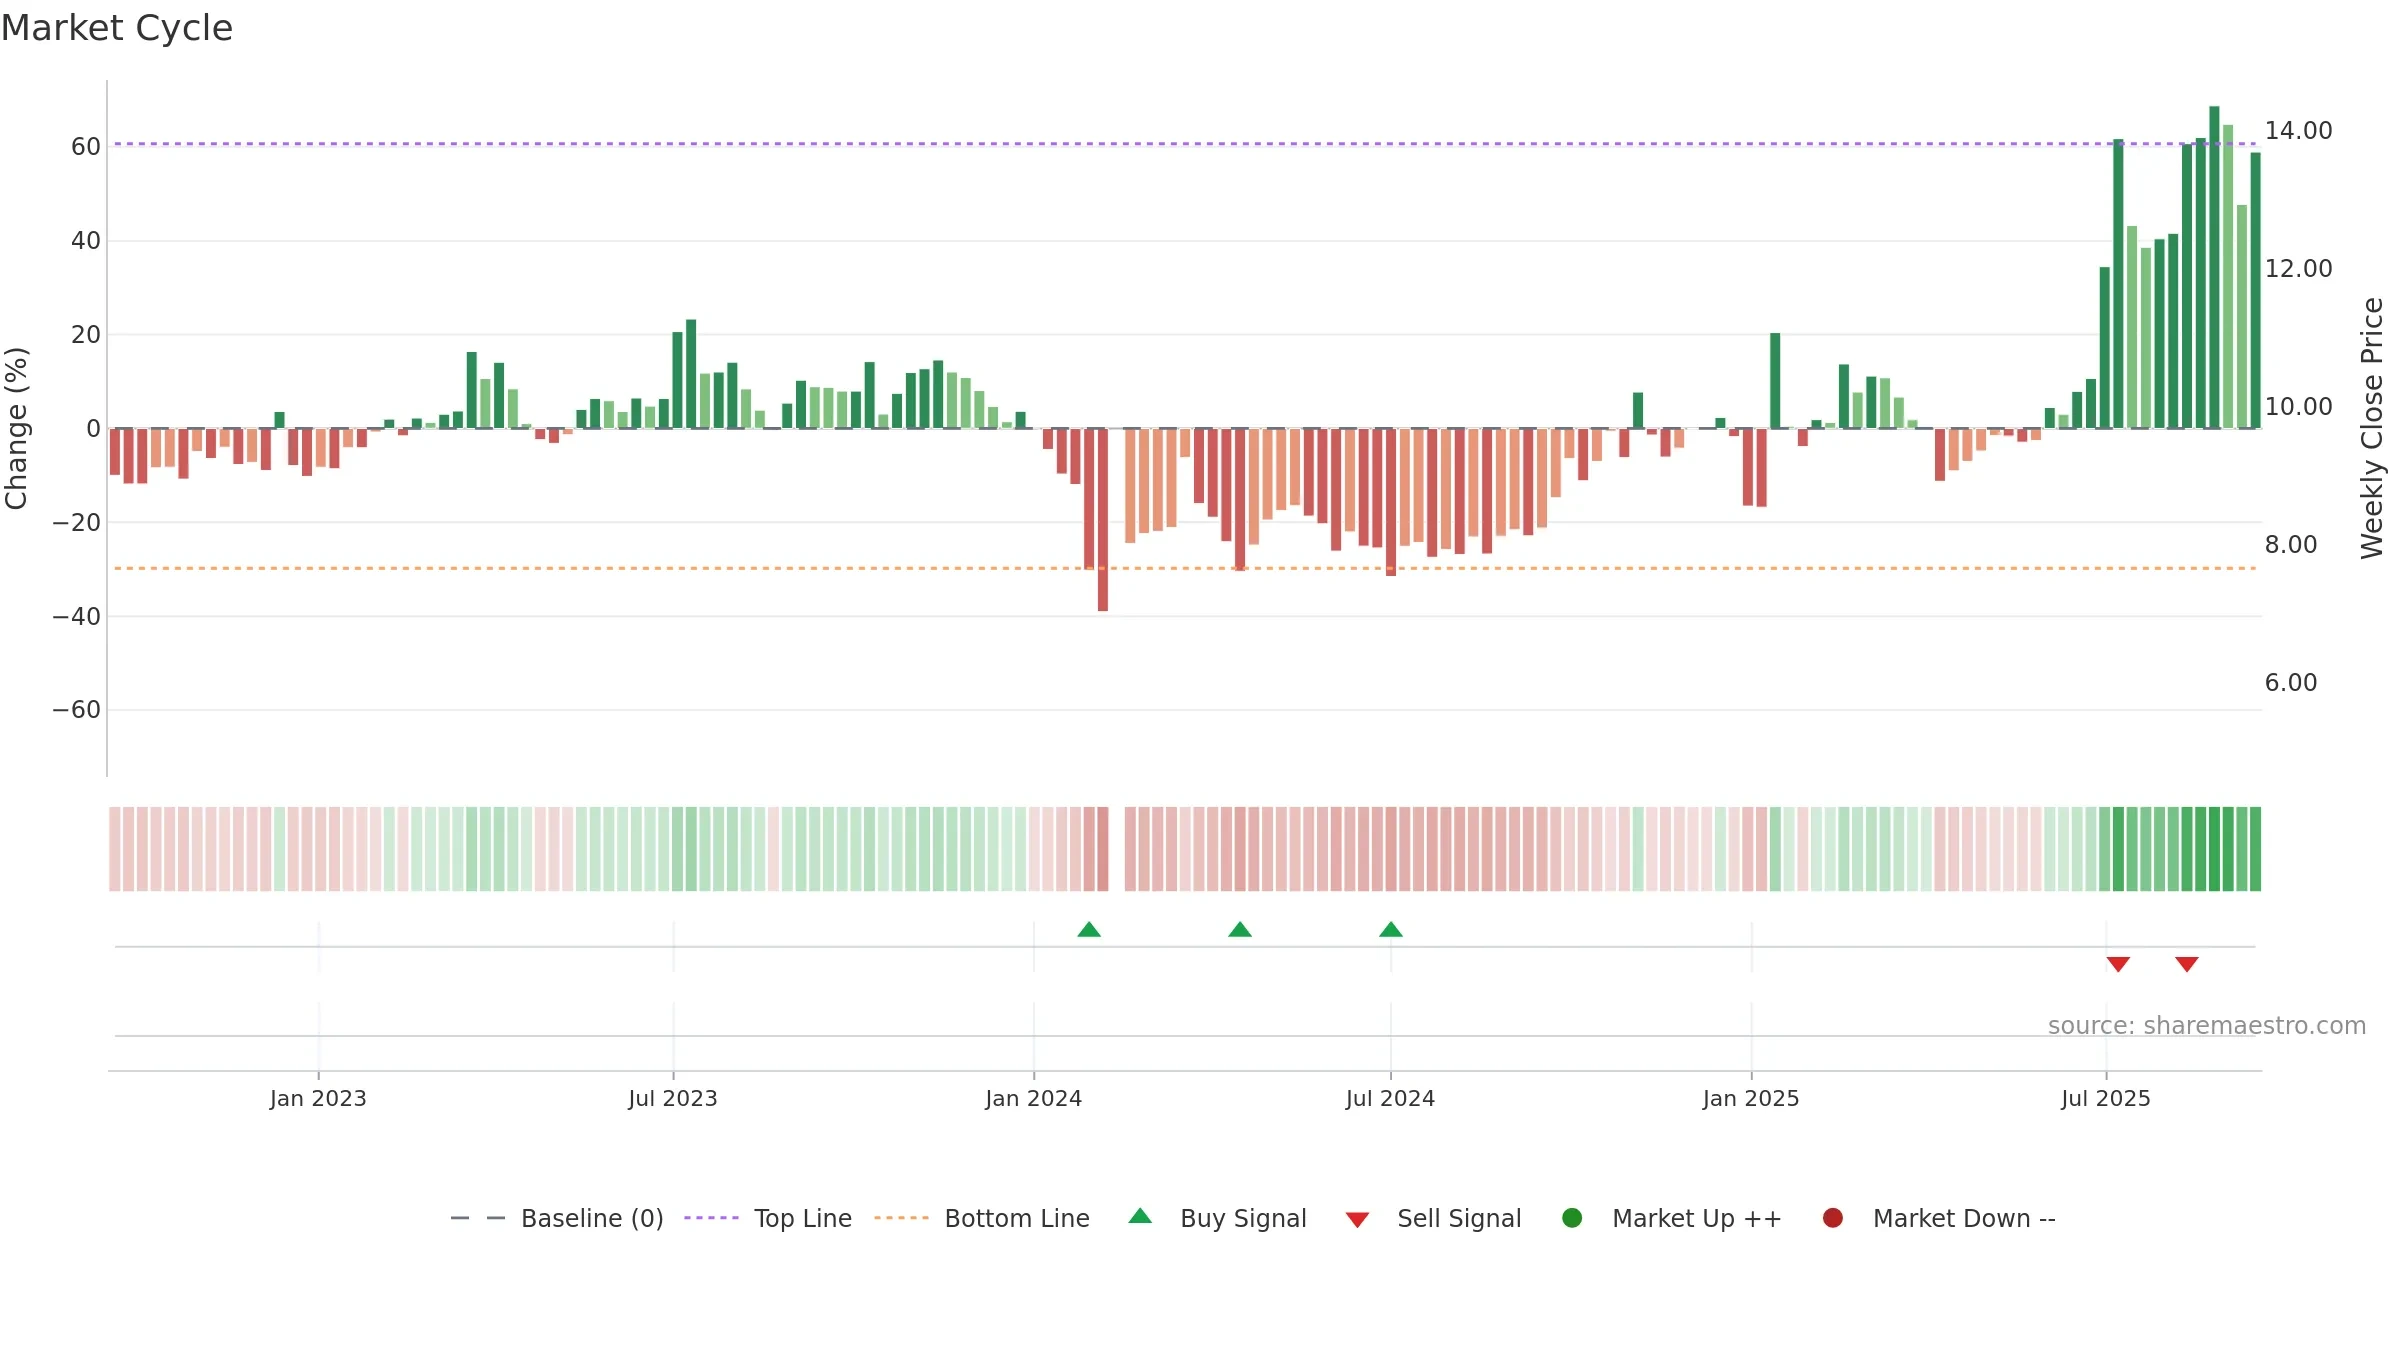Click the deepest red bar below −30

(x=1103, y=520)
